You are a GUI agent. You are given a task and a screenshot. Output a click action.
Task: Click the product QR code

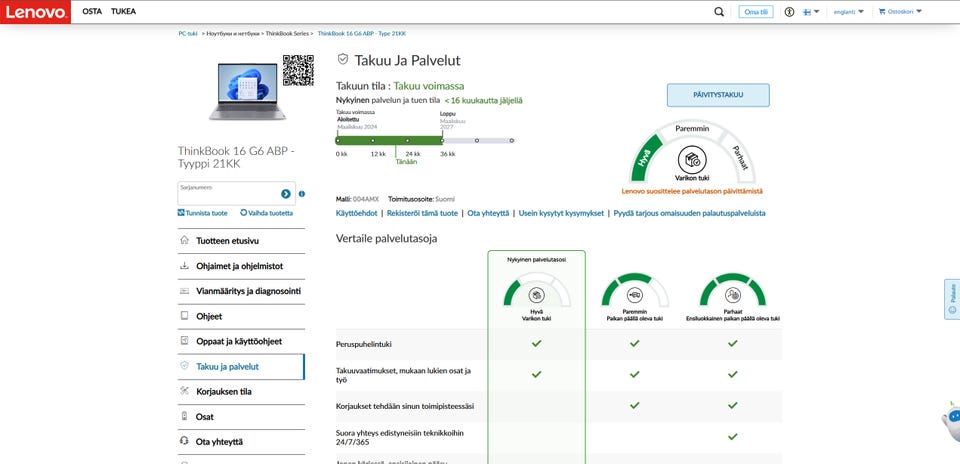pyautogui.click(x=298, y=70)
